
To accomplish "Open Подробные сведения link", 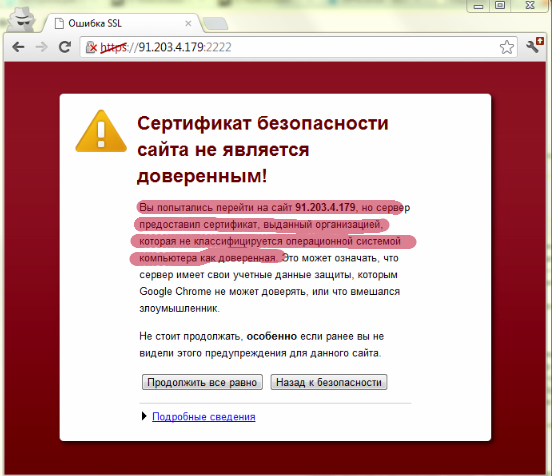I will pos(204,416).
